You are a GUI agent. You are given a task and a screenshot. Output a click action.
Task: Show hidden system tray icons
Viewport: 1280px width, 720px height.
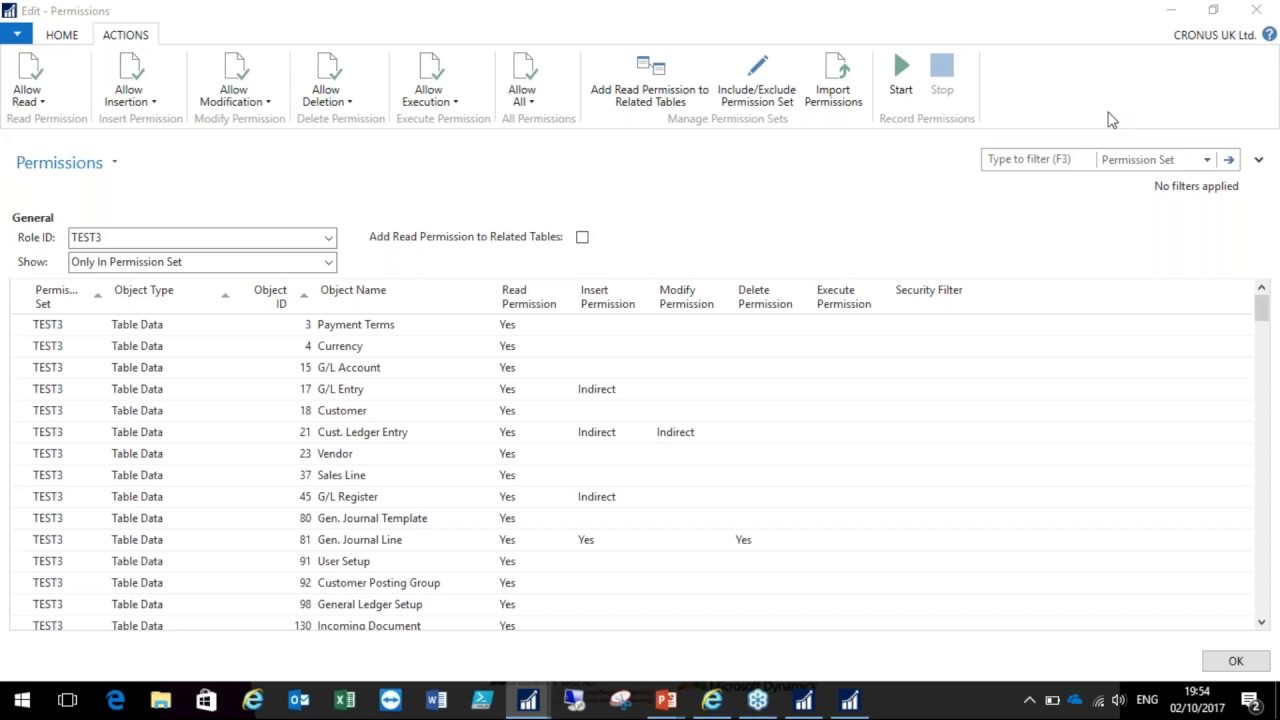tap(1029, 700)
